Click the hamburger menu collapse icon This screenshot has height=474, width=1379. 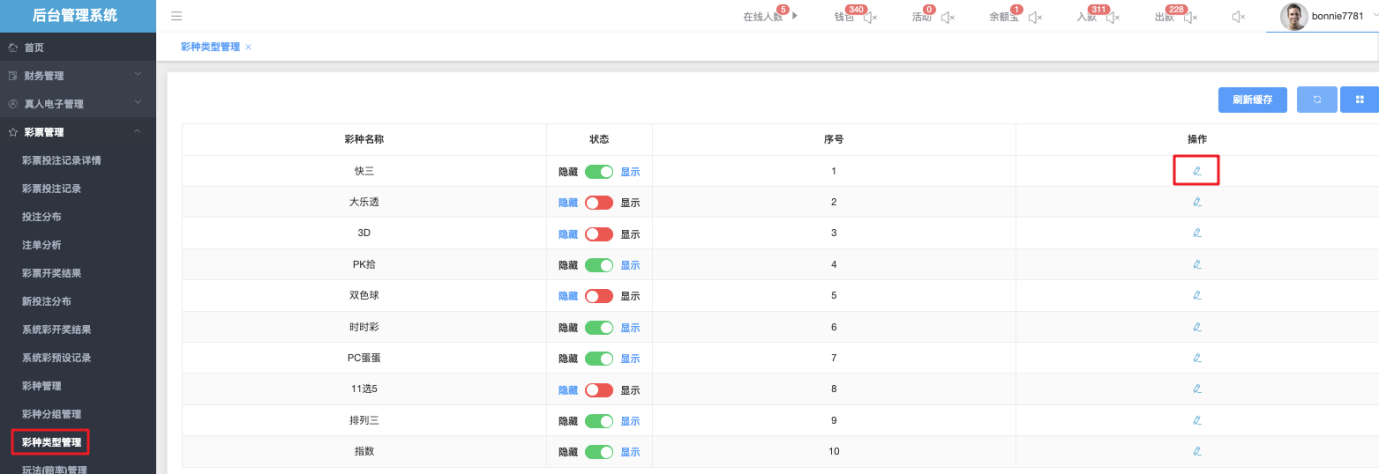(177, 16)
